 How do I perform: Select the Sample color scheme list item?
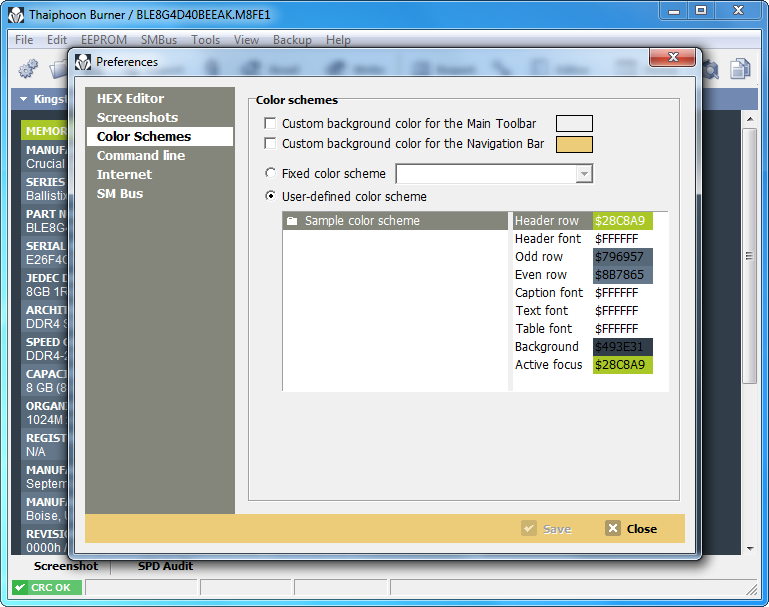395,221
